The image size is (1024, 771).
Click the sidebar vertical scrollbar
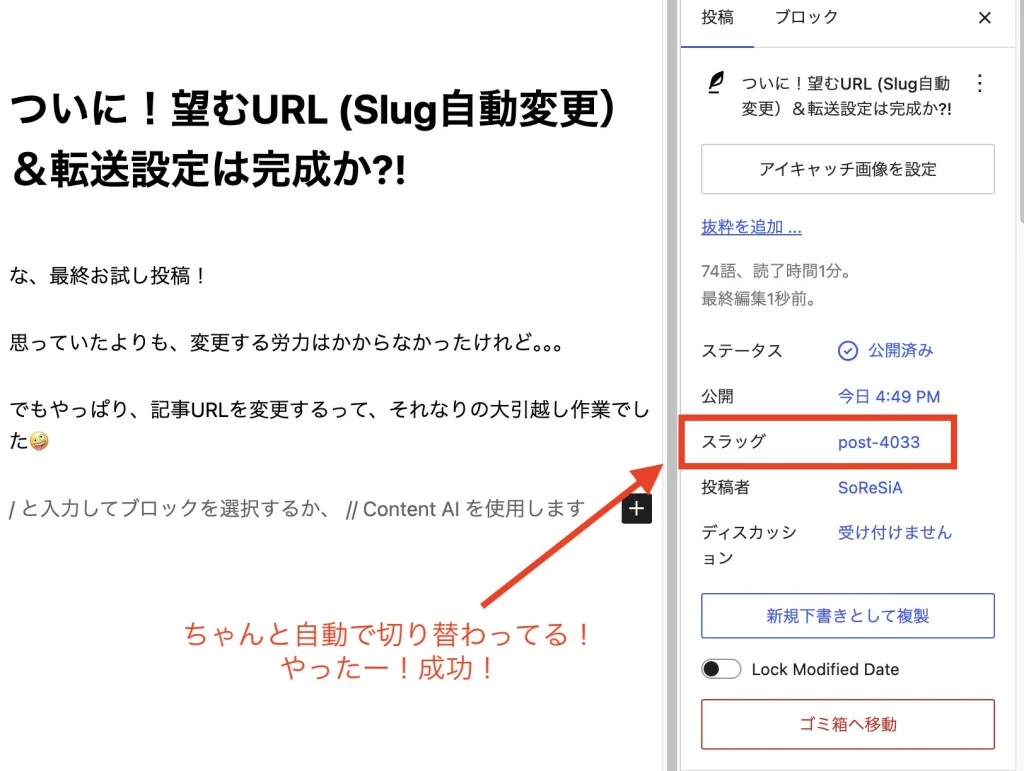coord(1021,111)
